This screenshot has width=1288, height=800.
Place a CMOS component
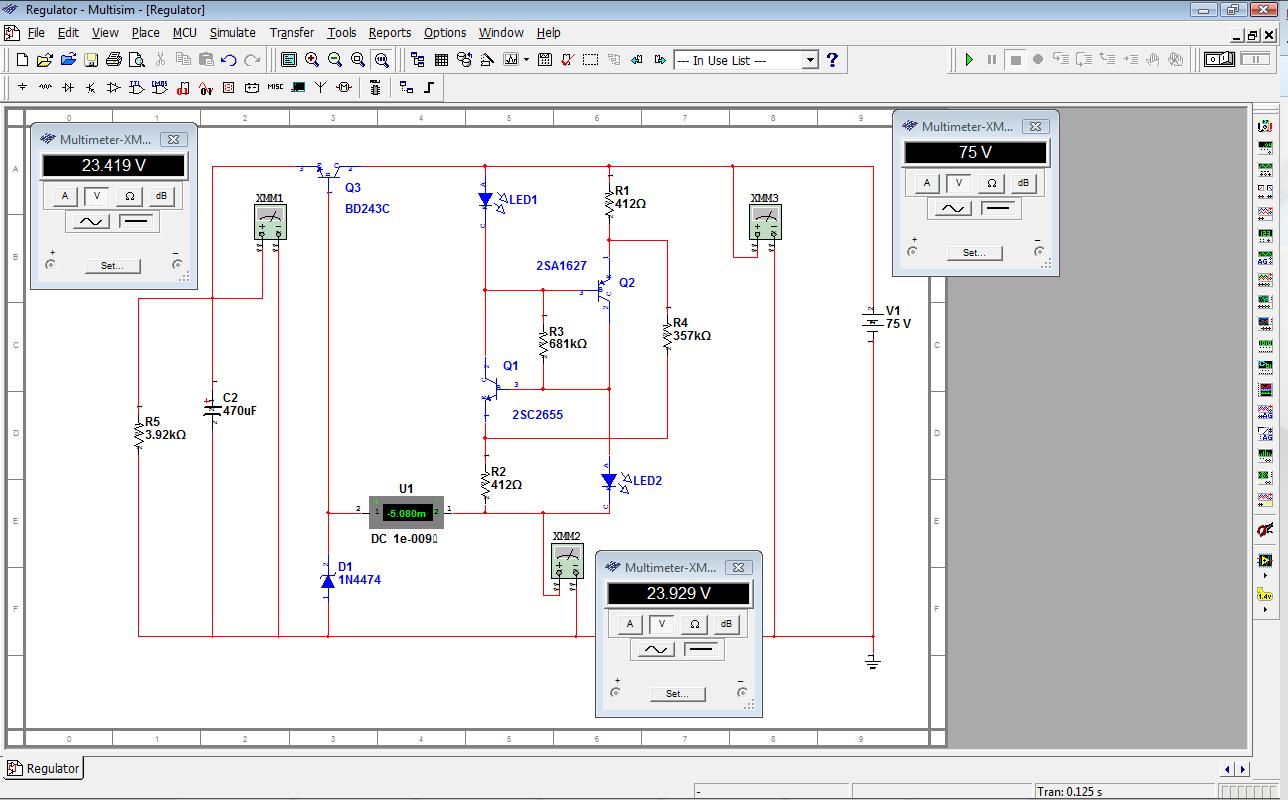coord(160,88)
